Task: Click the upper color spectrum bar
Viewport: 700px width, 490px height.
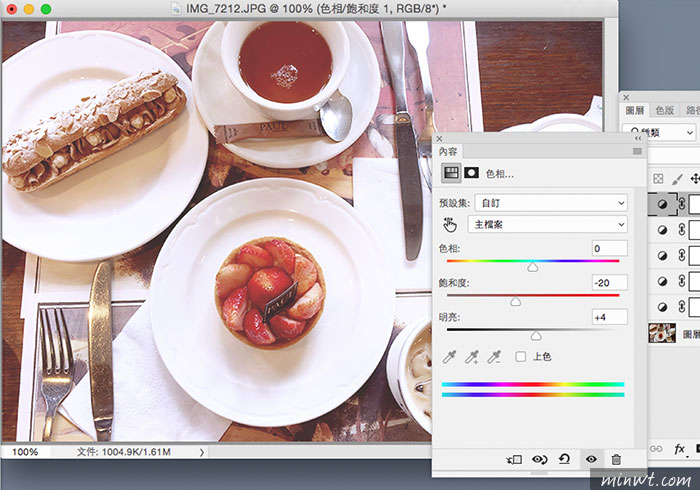Action: coord(533,384)
